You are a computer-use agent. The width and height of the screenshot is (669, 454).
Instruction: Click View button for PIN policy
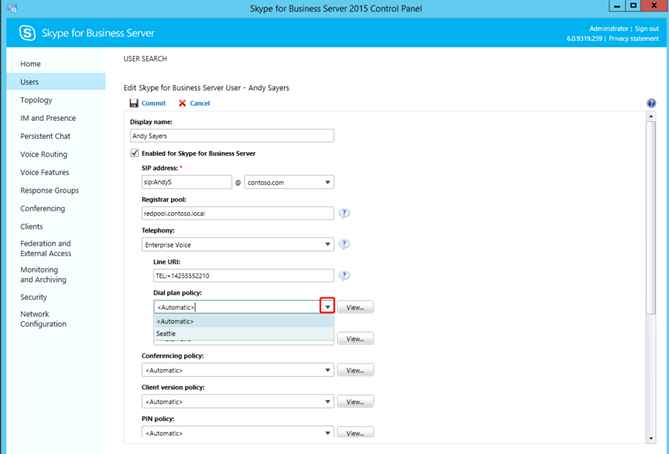tap(355, 433)
